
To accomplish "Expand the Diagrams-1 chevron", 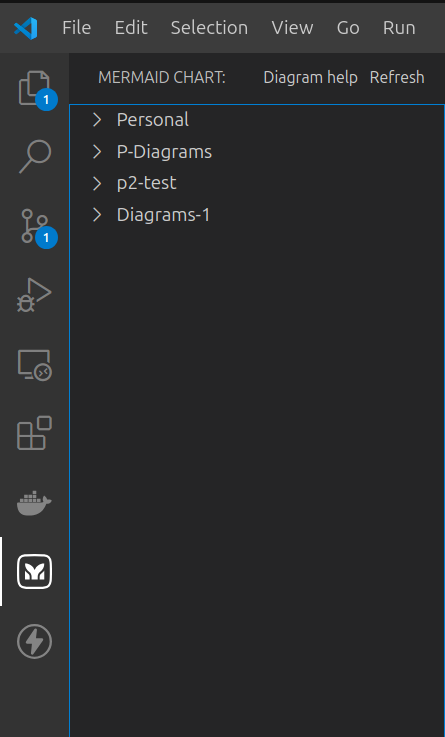I will tap(97, 215).
